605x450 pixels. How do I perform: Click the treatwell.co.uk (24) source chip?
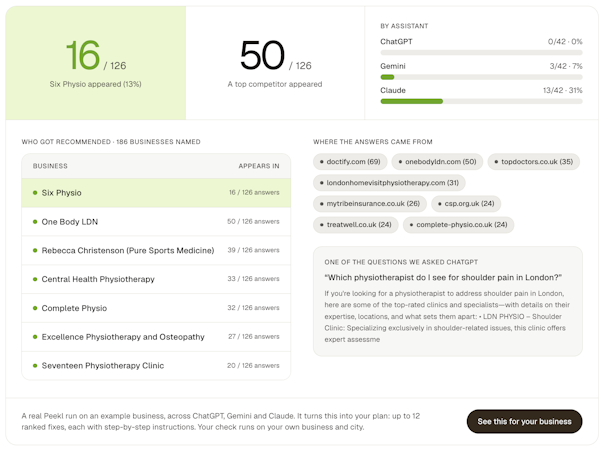pyautogui.click(x=356, y=225)
